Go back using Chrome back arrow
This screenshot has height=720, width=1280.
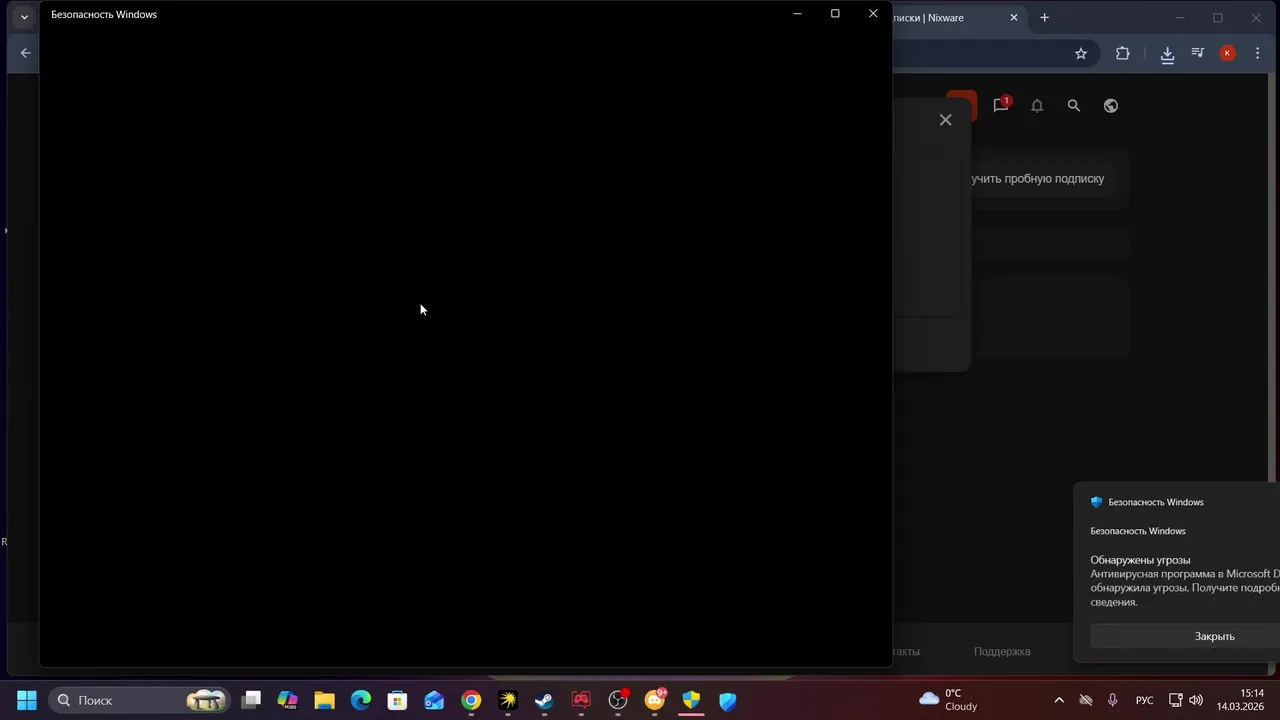click(x=26, y=53)
